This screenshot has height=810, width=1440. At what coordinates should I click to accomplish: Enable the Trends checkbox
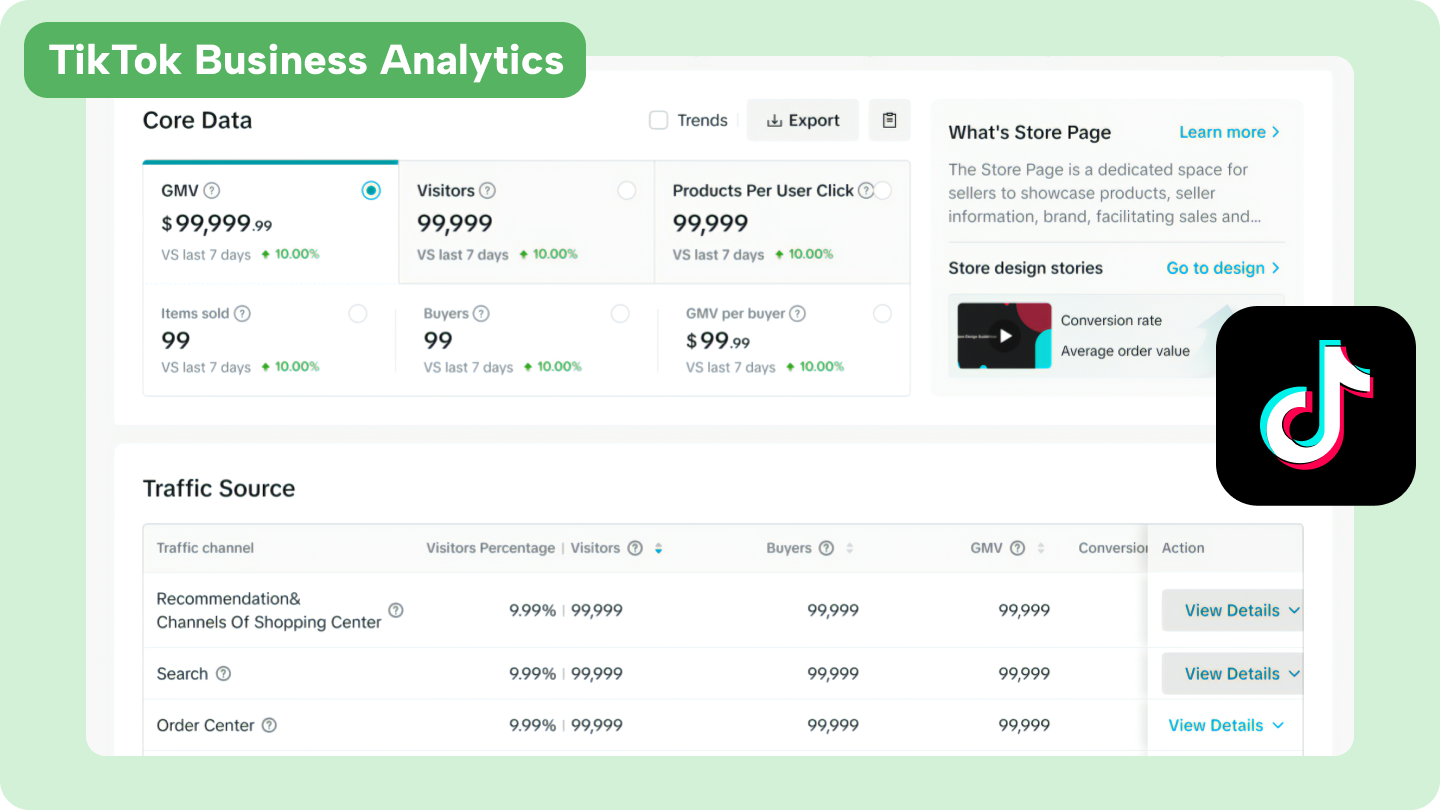point(658,119)
